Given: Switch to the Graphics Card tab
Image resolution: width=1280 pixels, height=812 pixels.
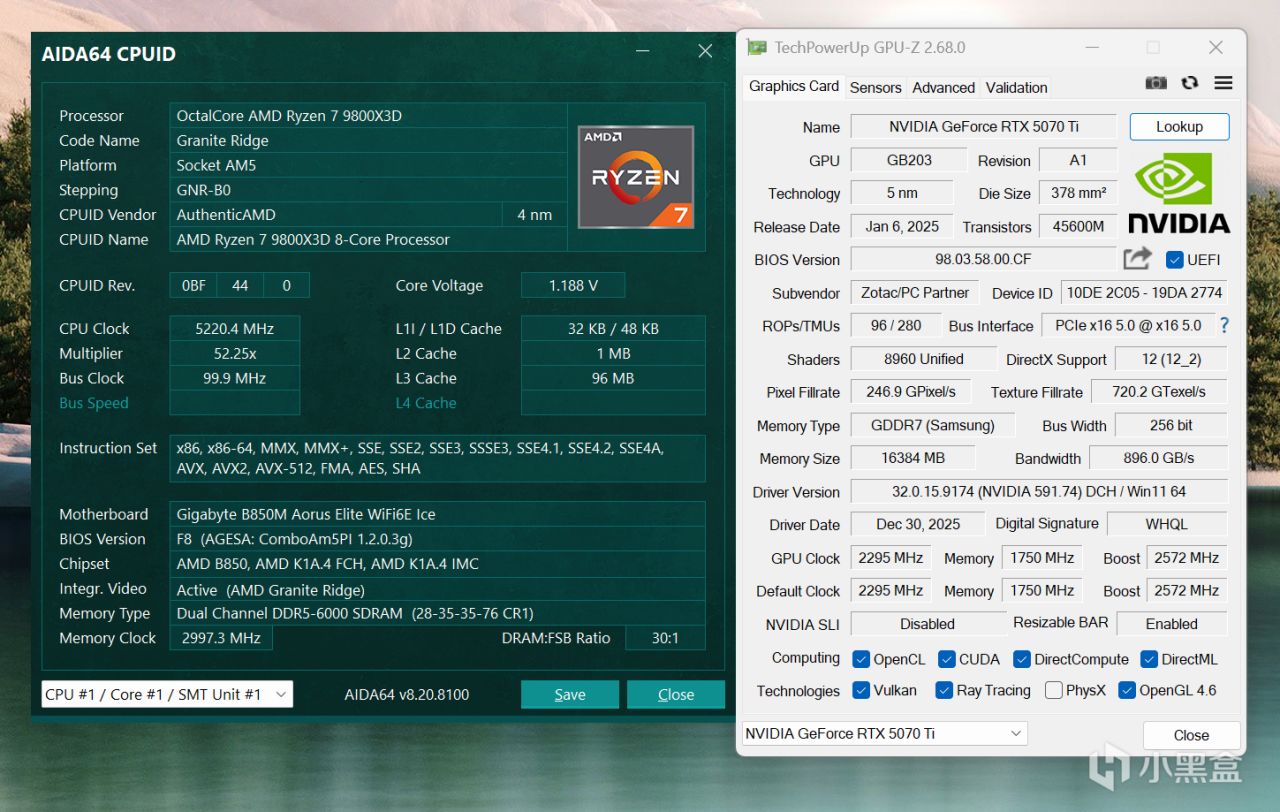Looking at the screenshot, I should point(794,86).
